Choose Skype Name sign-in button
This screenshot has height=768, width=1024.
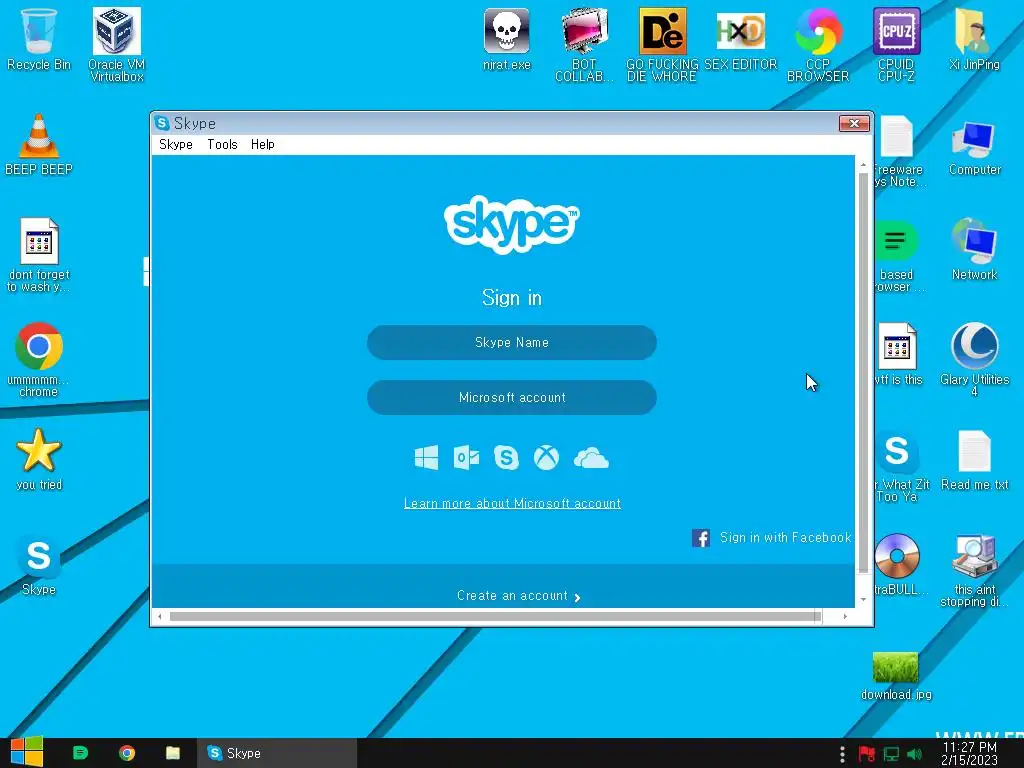tap(511, 343)
